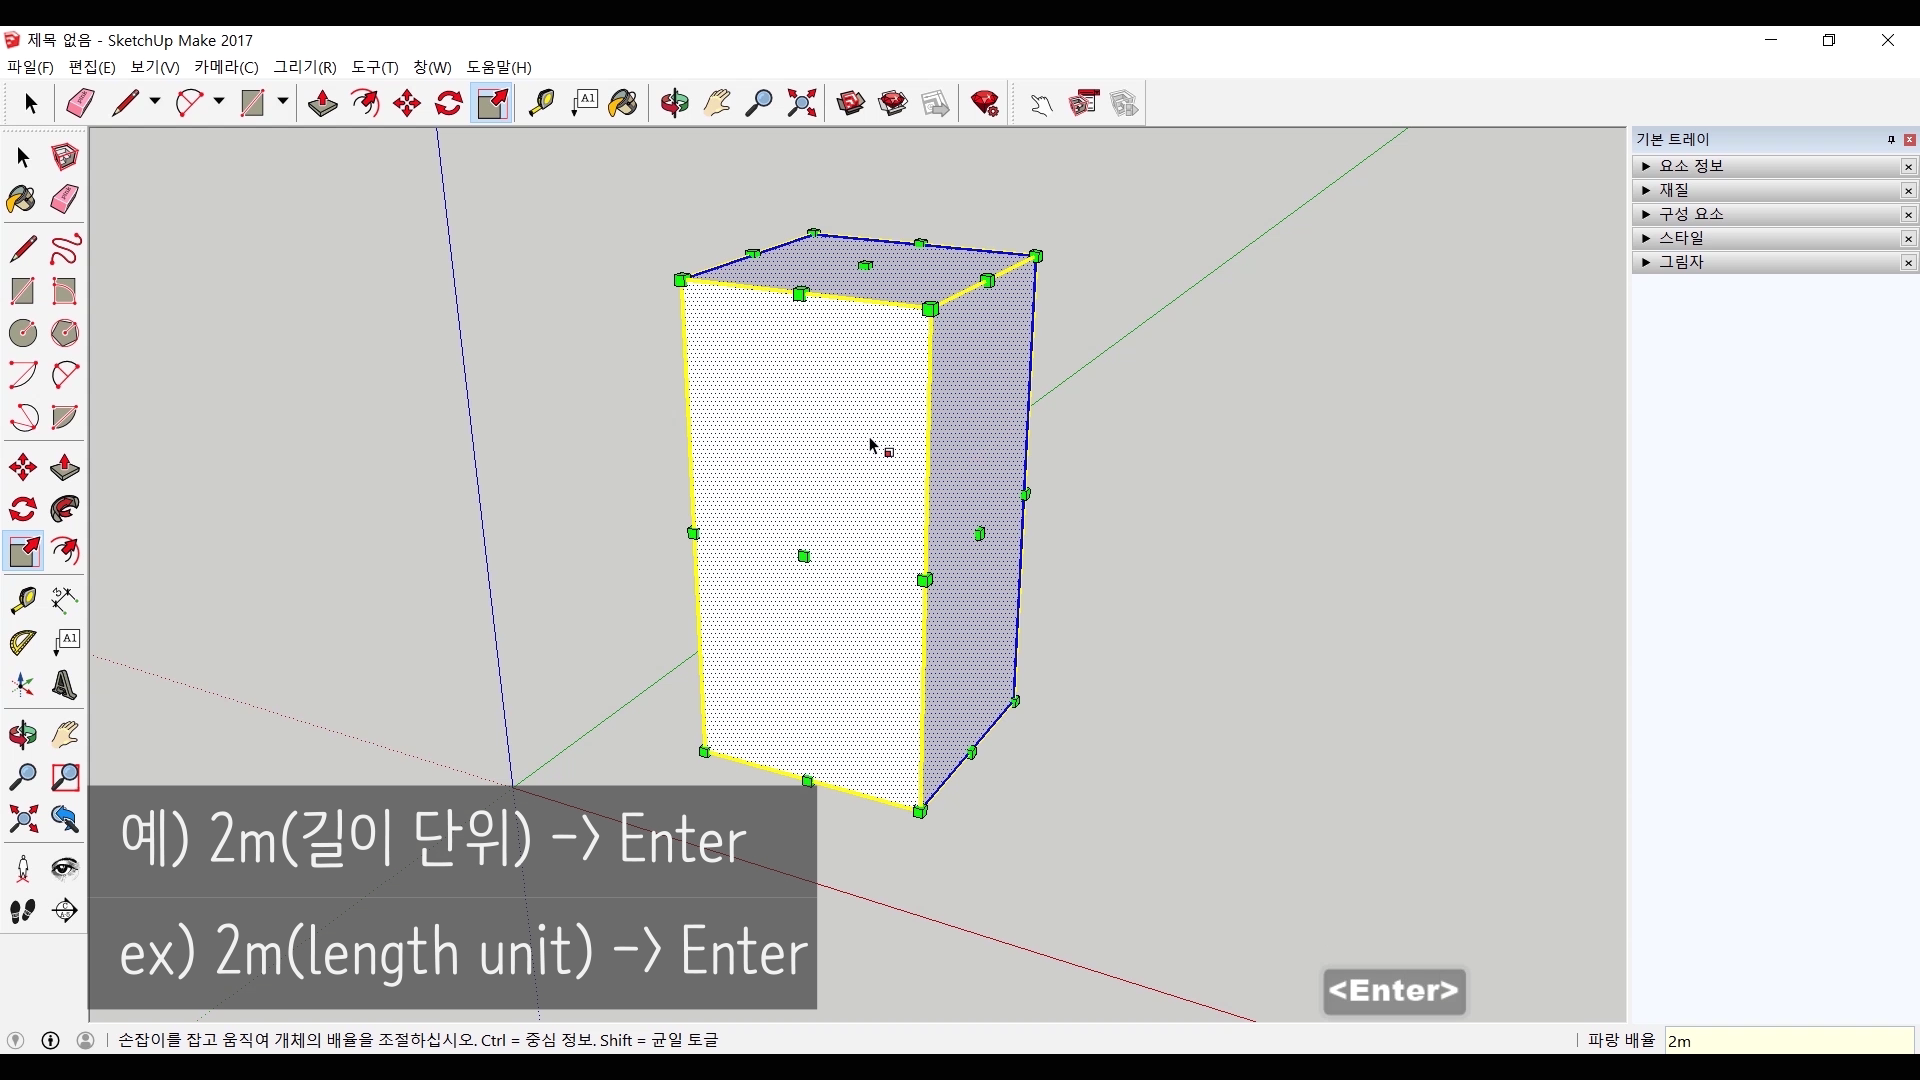1920x1080 pixels.
Task: Select the Eraser tool in left toolbar
Action: [x=65, y=199]
